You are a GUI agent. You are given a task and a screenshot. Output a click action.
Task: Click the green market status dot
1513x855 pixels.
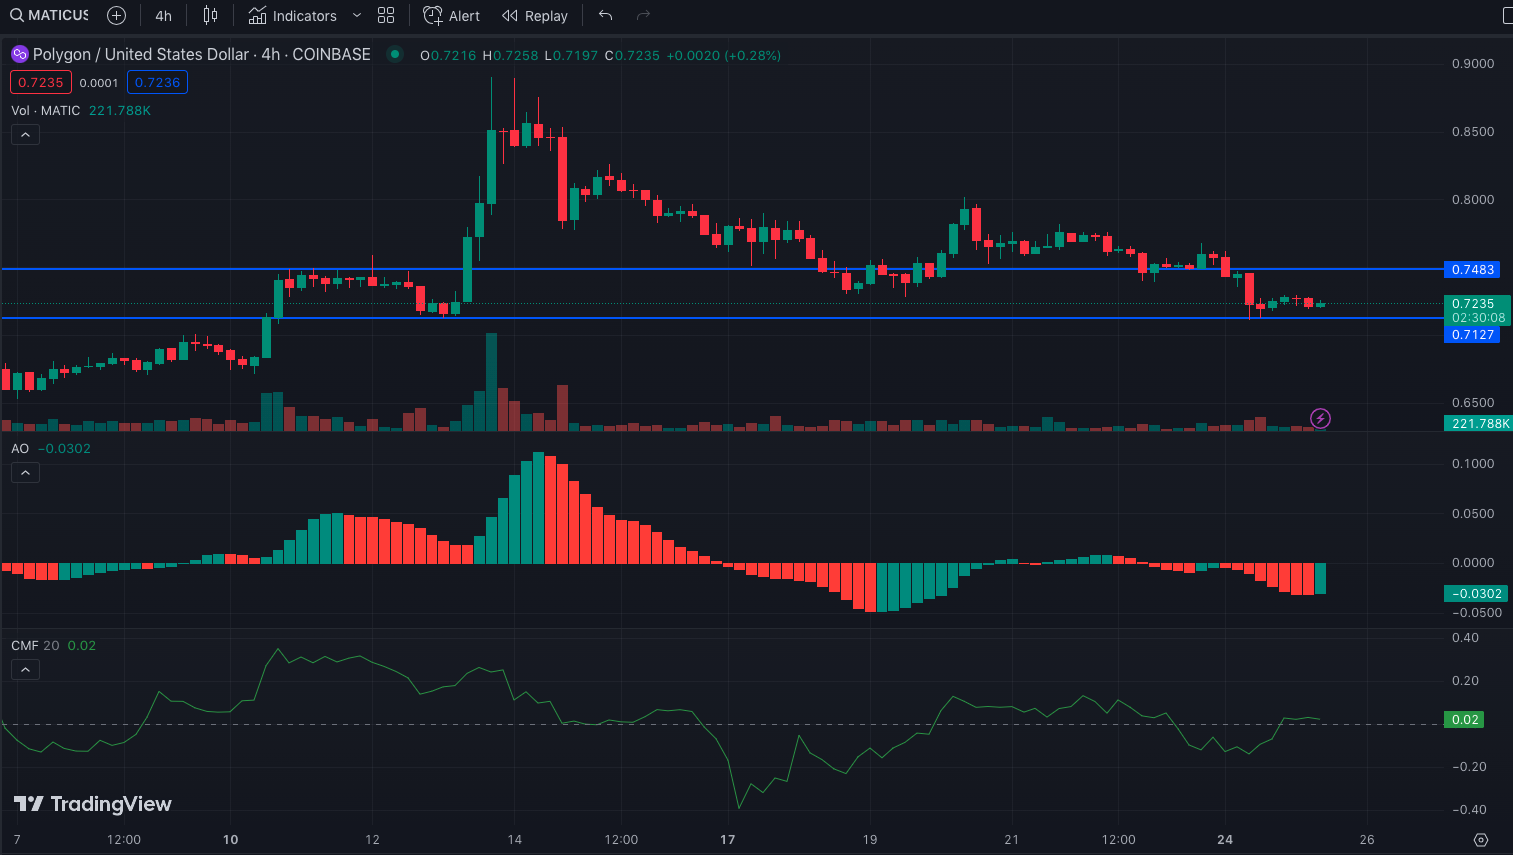(395, 54)
